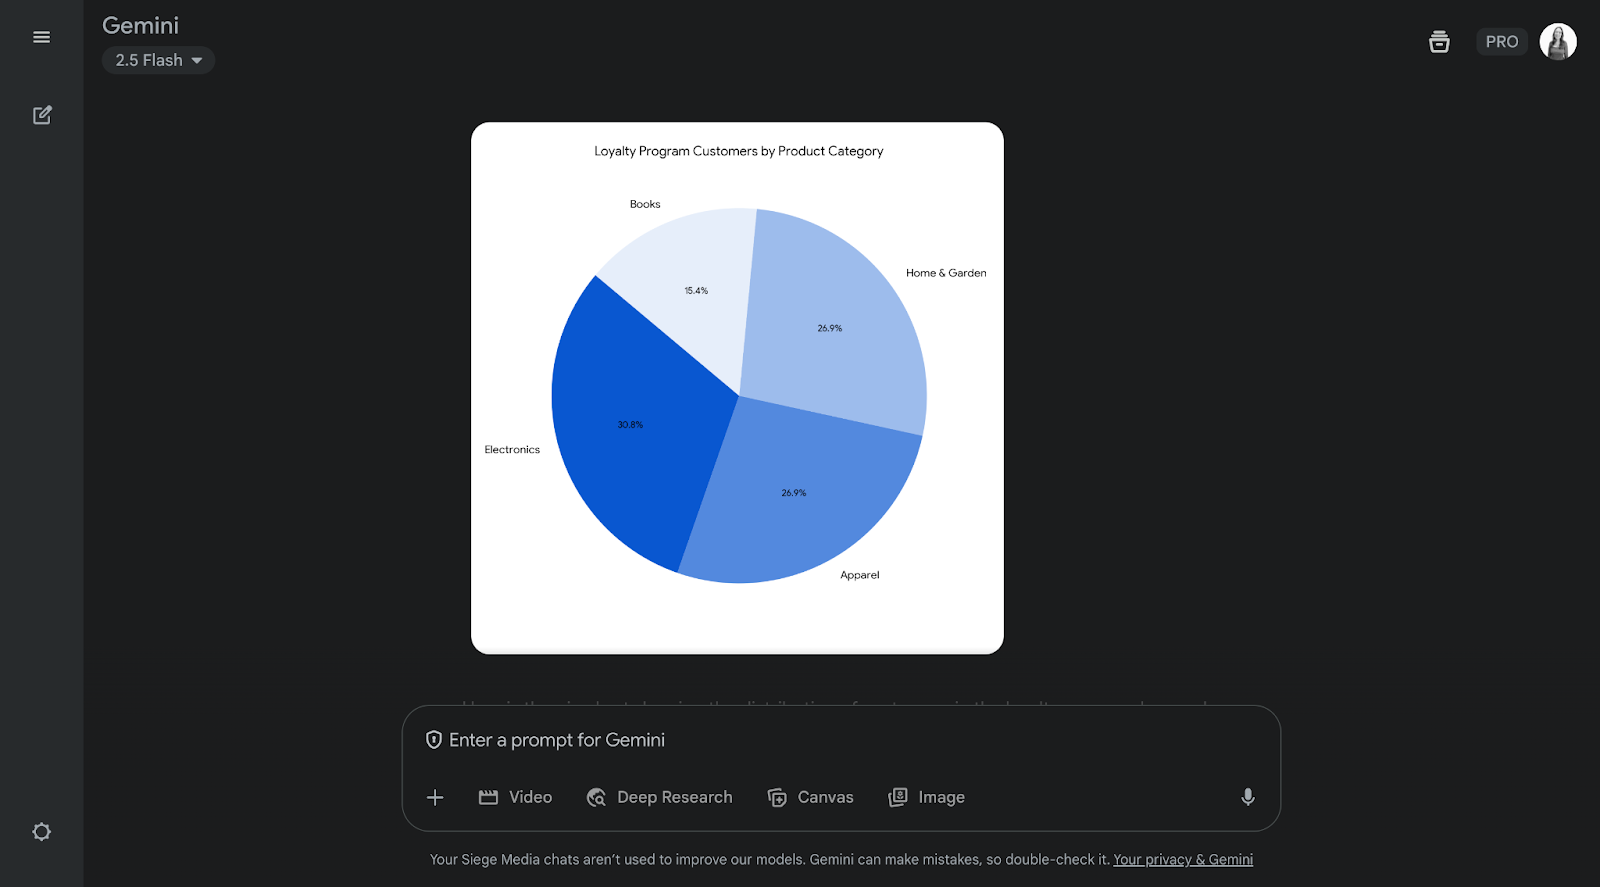
Task: Open the navigation menu with the hamburger icon
Action: click(x=41, y=36)
